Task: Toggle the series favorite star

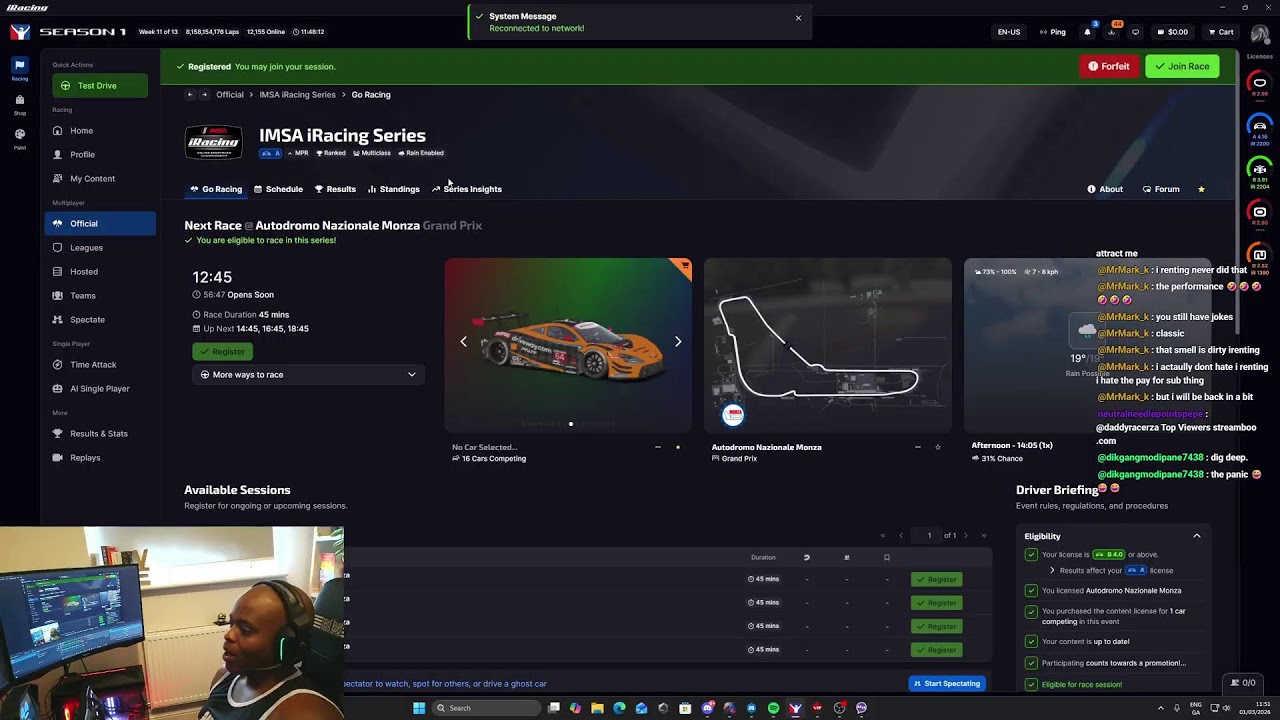Action: click(1201, 189)
